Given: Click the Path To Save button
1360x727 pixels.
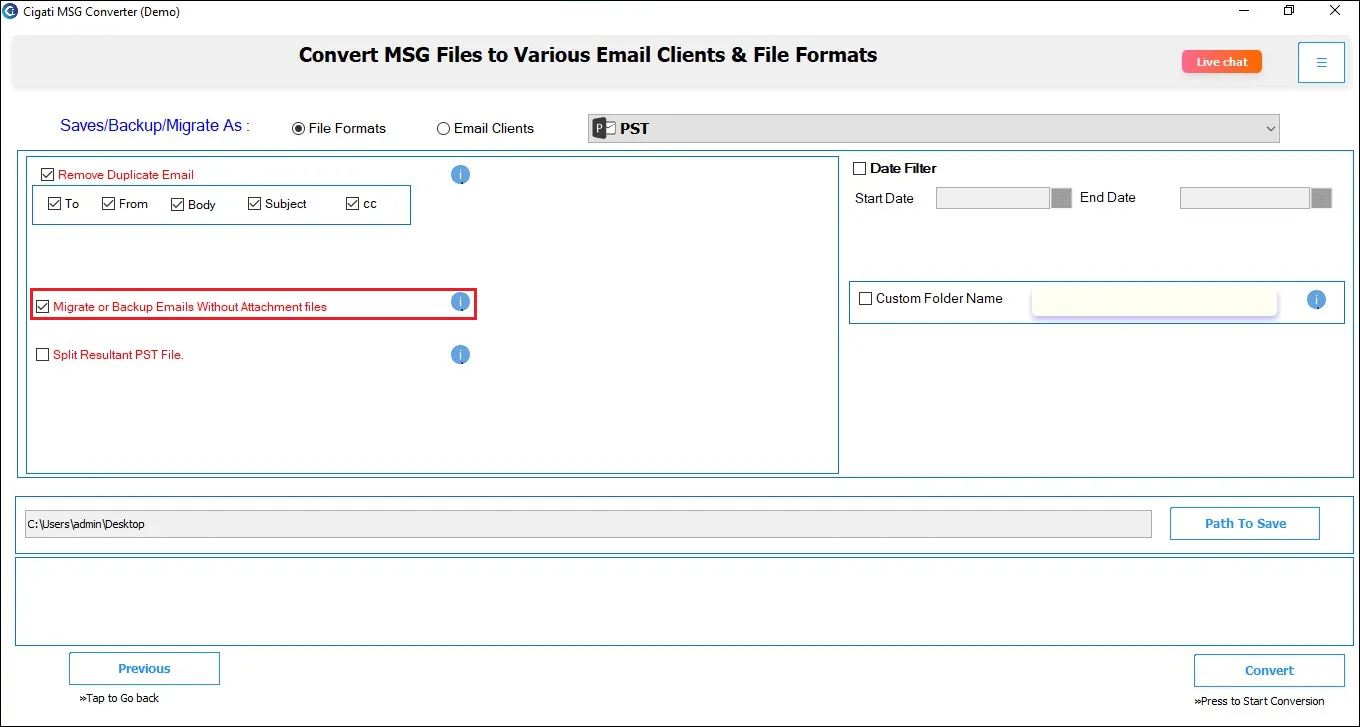Looking at the screenshot, I should pyautogui.click(x=1245, y=523).
